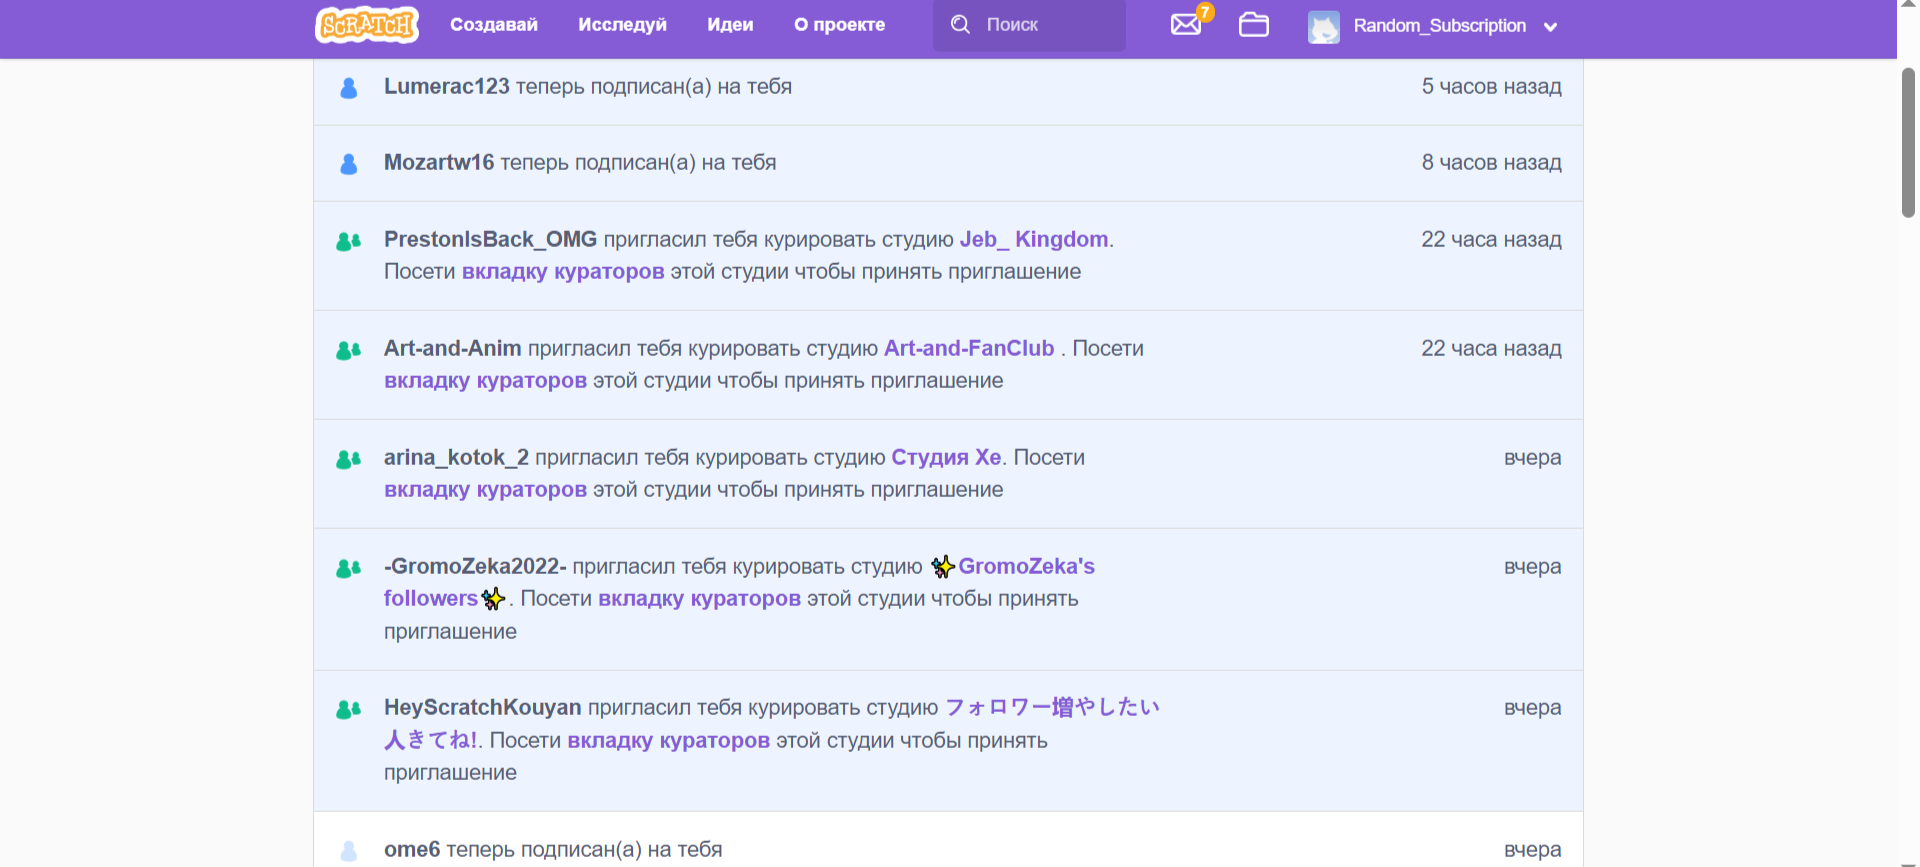Open My Stuff folder icon
Screen dimensions: 1920x867
tap(1253, 25)
